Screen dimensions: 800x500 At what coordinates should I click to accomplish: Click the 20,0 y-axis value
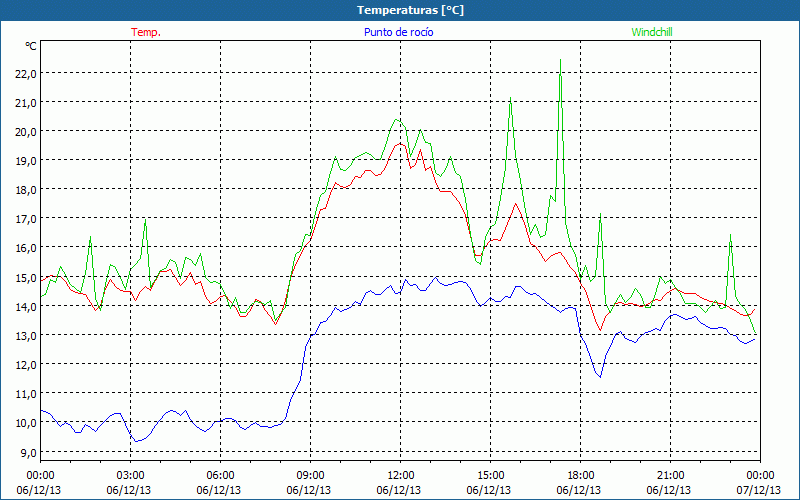pyautogui.click(x=26, y=132)
